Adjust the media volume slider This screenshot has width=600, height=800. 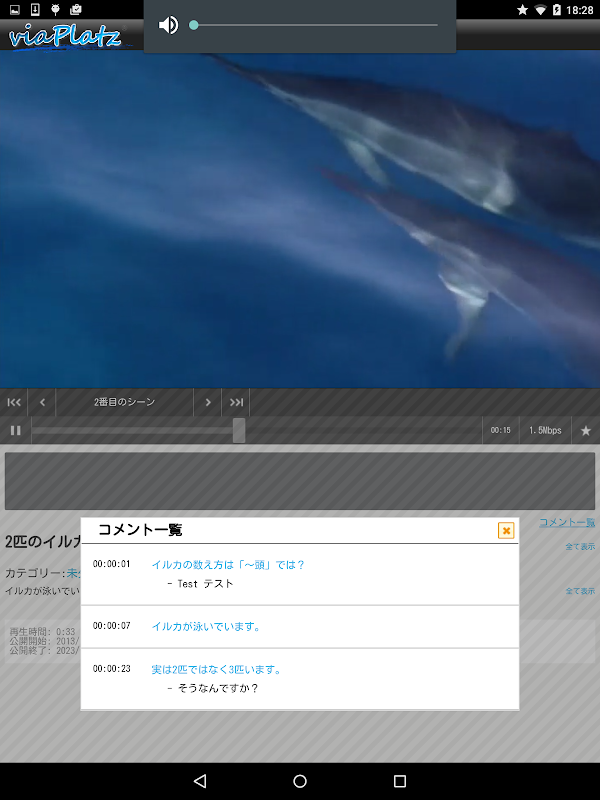[313, 25]
